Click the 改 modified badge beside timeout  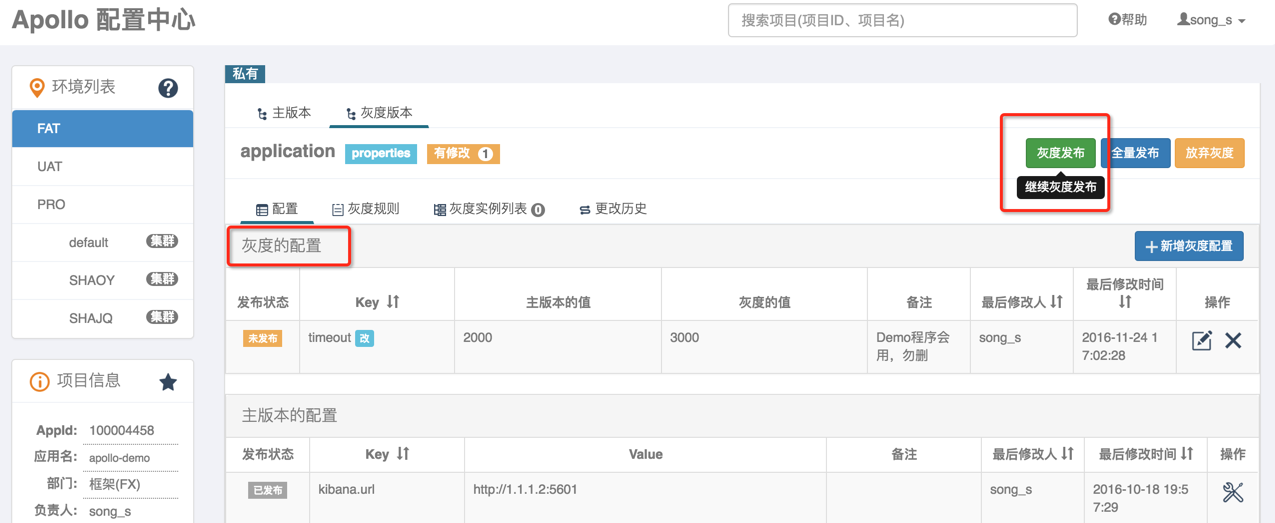click(365, 339)
